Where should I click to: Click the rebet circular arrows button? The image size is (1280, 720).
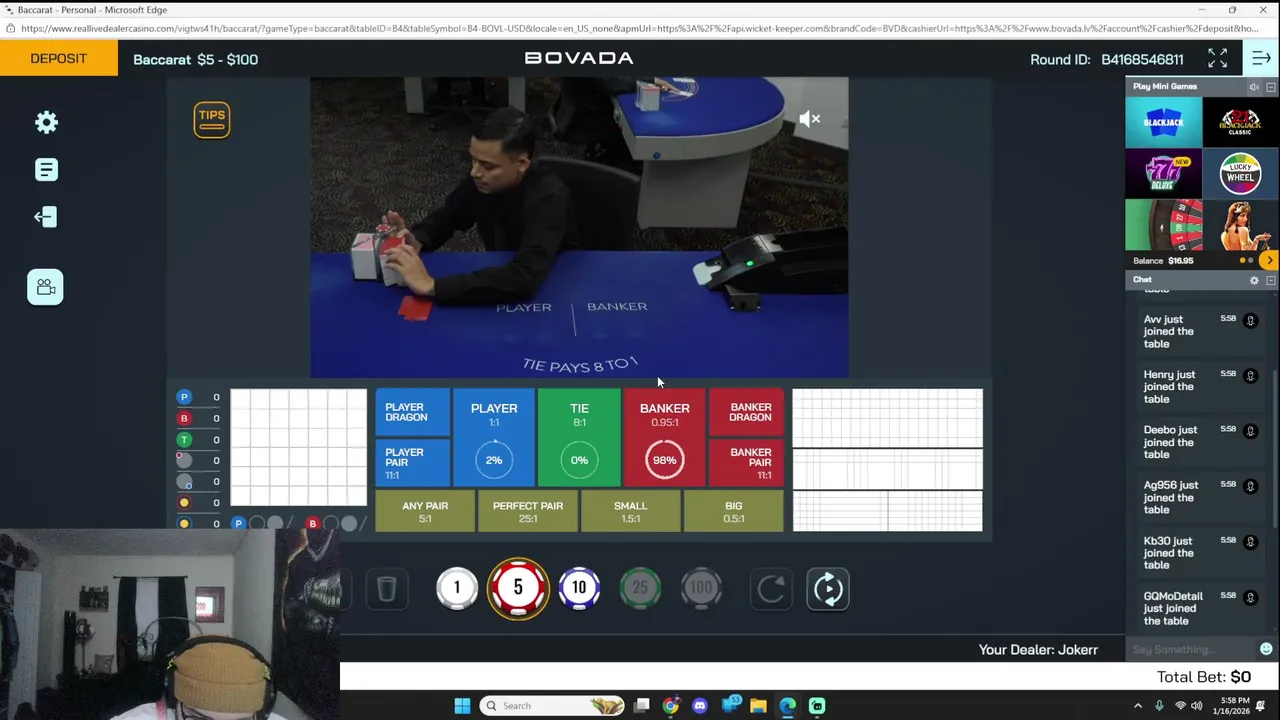pyautogui.click(x=828, y=589)
